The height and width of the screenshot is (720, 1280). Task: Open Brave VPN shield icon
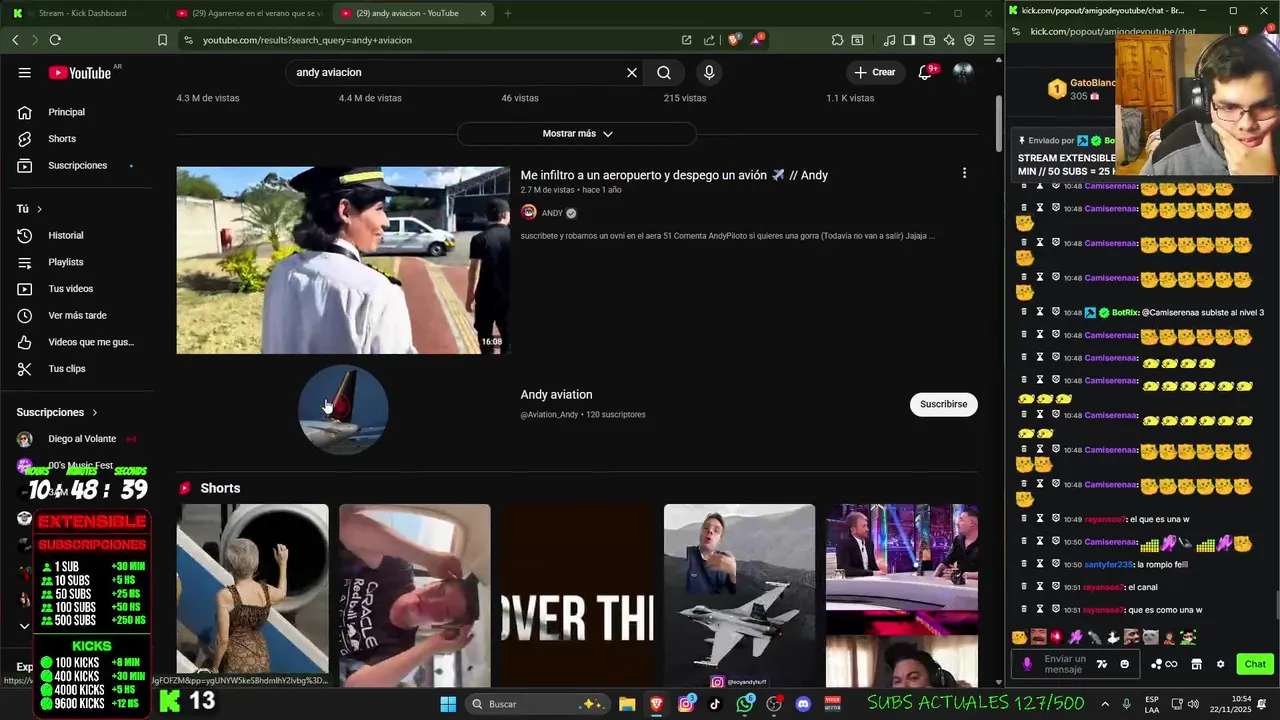(969, 40)
